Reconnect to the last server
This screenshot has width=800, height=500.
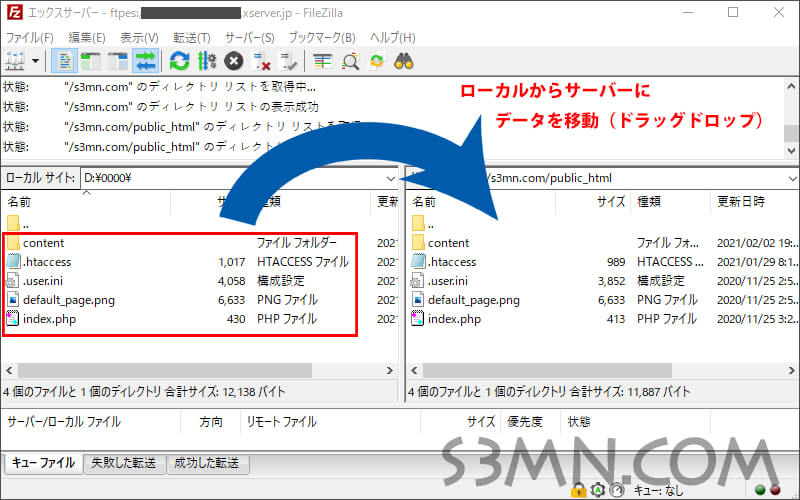tap(288, 61)
